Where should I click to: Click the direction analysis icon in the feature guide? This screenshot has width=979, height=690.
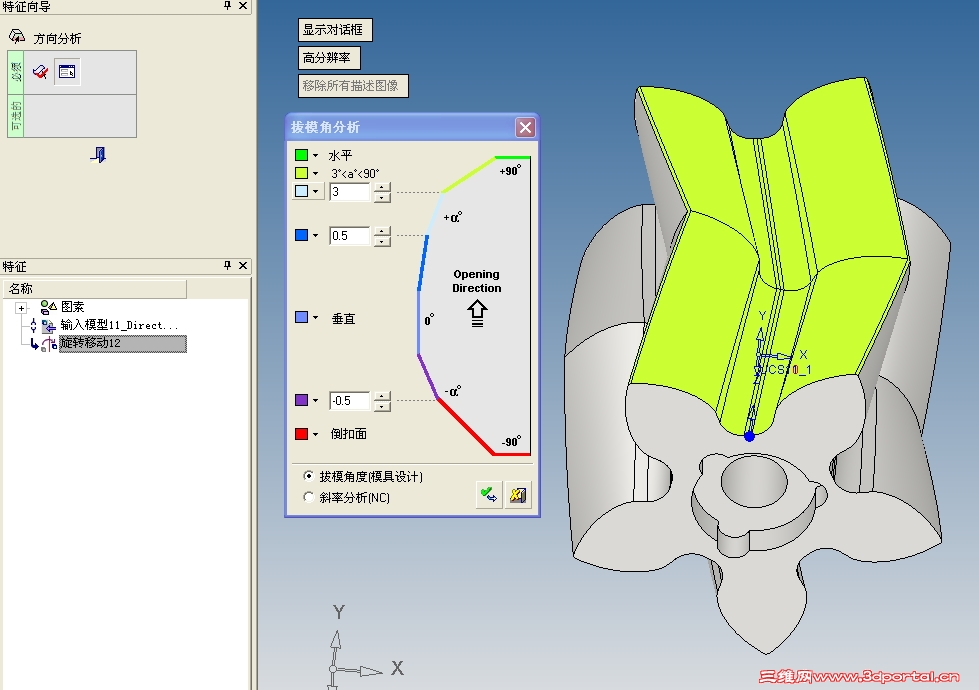(17, 37)
